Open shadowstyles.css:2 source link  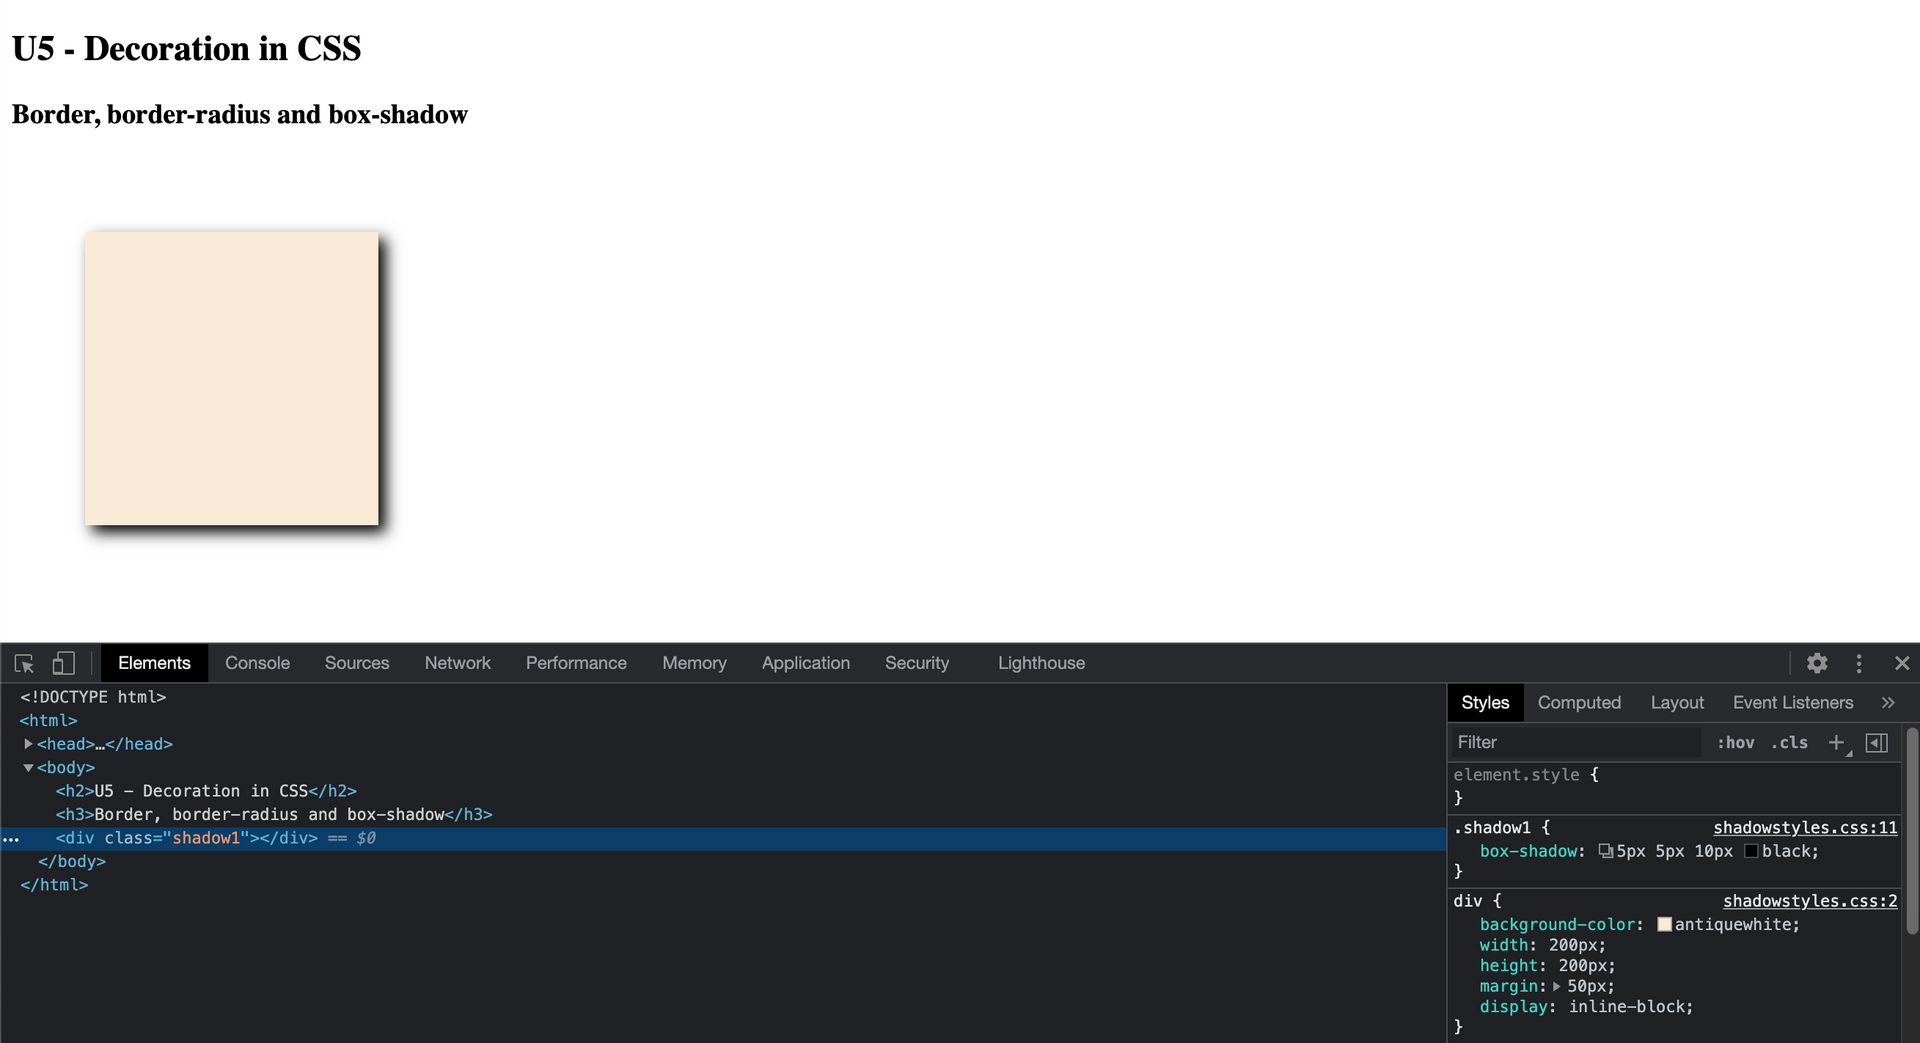[x=1810, y=901]
